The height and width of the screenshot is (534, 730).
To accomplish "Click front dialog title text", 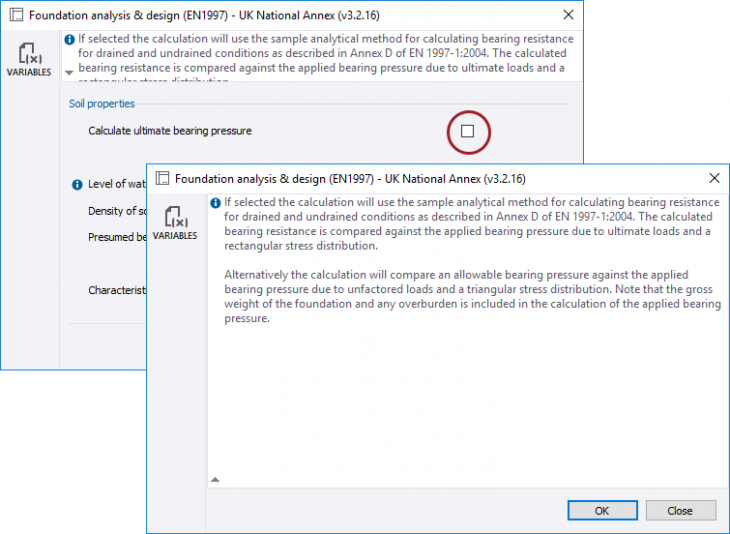I will (x=350, y=179).
